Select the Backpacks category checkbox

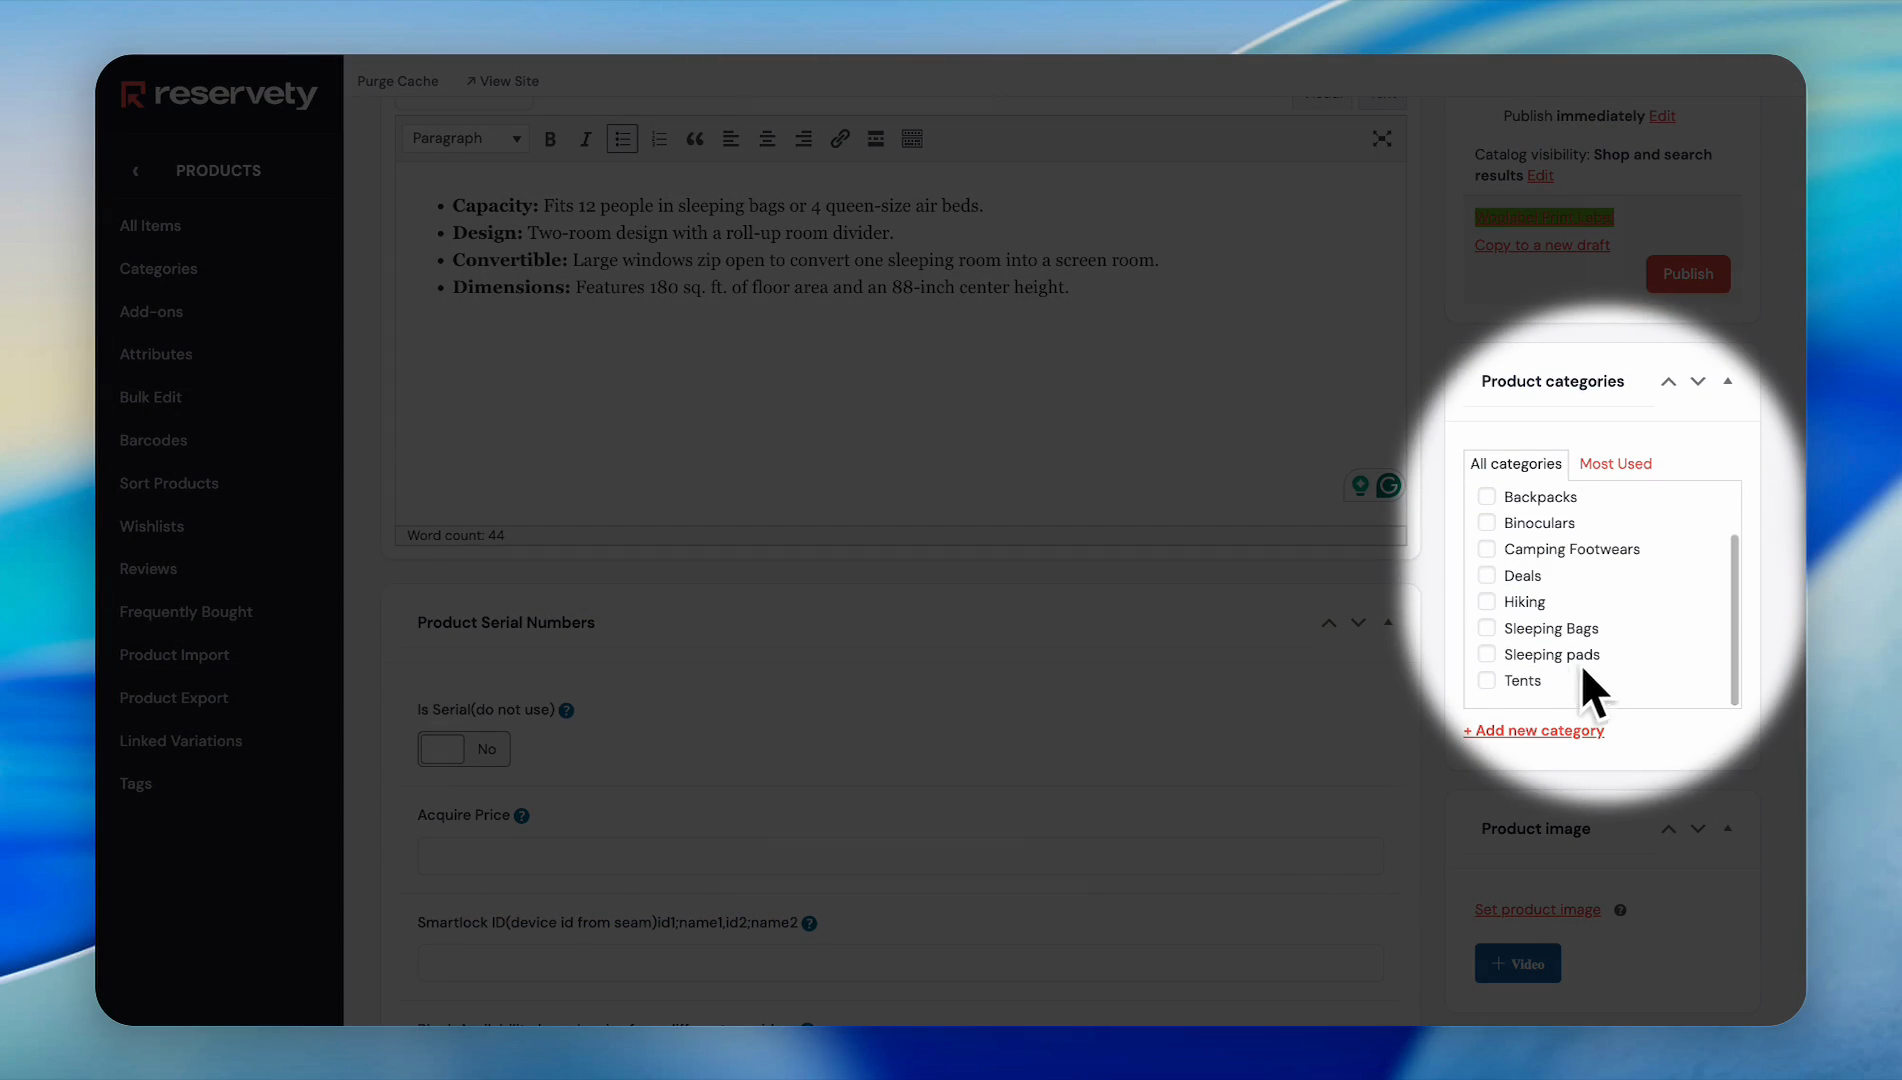point(1487,497)
